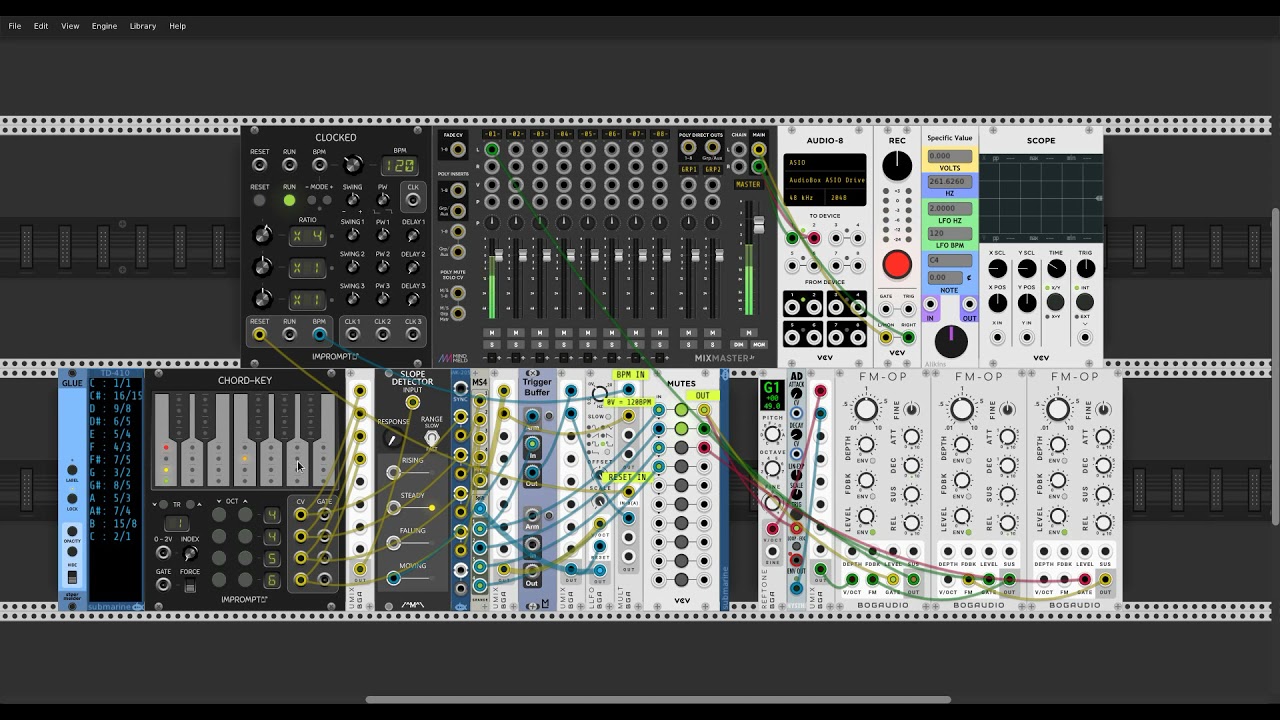Click the red record button on REC
The height and width of the screenshot is (720, 1280).
[x=897, y=265]
